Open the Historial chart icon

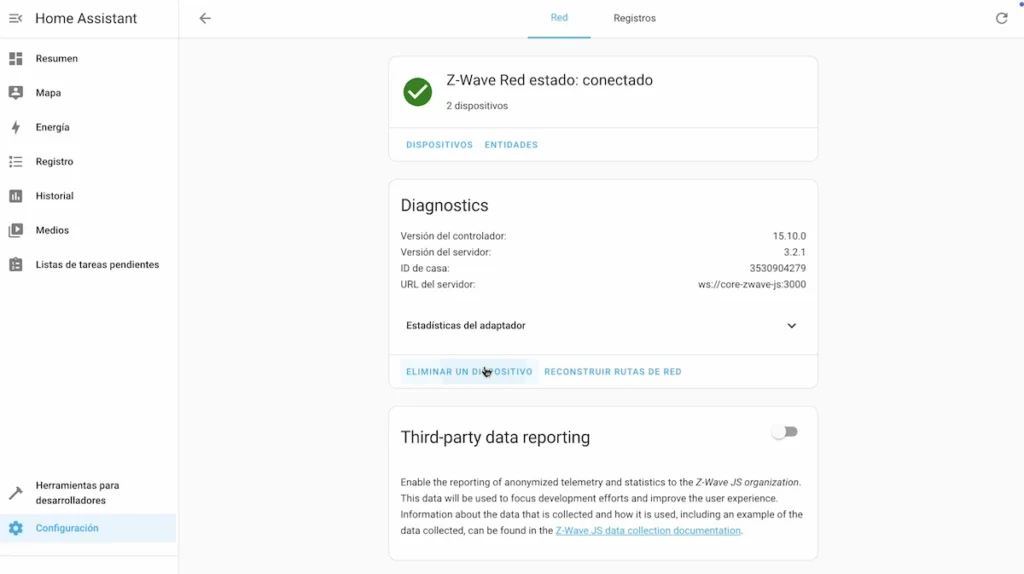pyautogui.click(x=16, y=196)
